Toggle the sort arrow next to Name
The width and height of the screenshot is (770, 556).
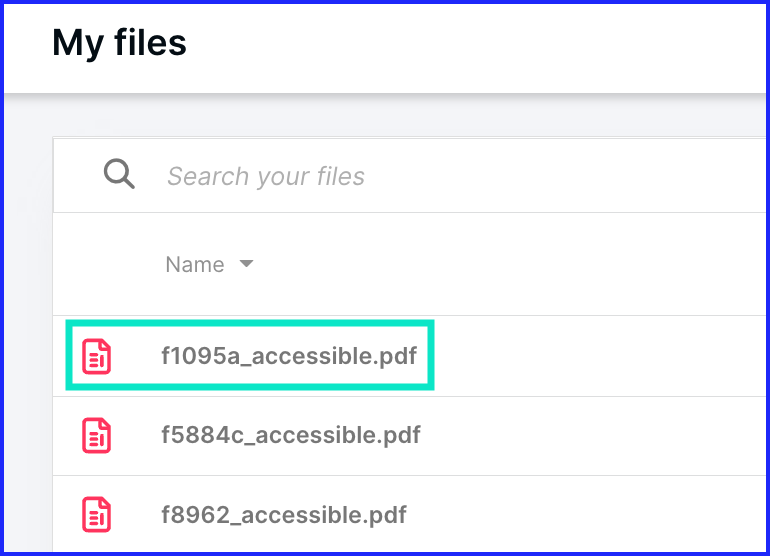(x=246, y=264)
